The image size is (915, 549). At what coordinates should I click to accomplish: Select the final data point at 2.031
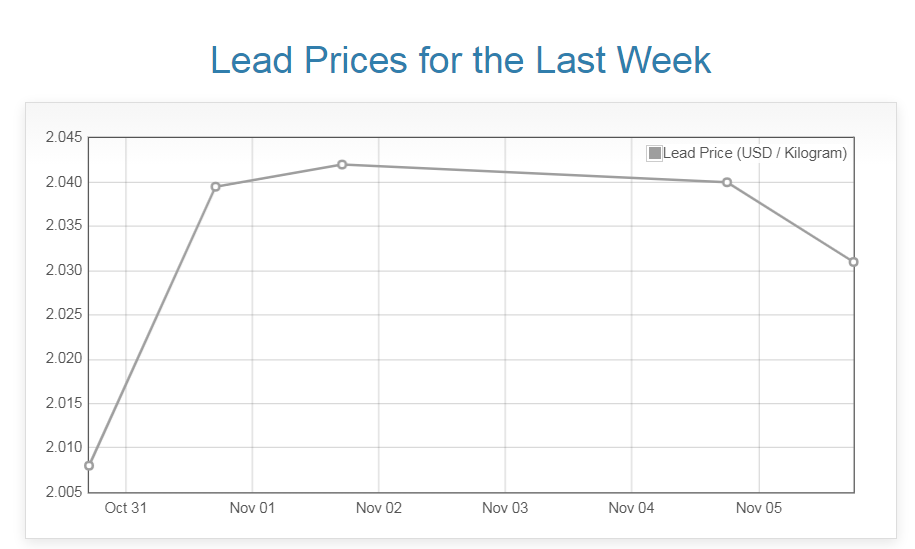[853, 262]
